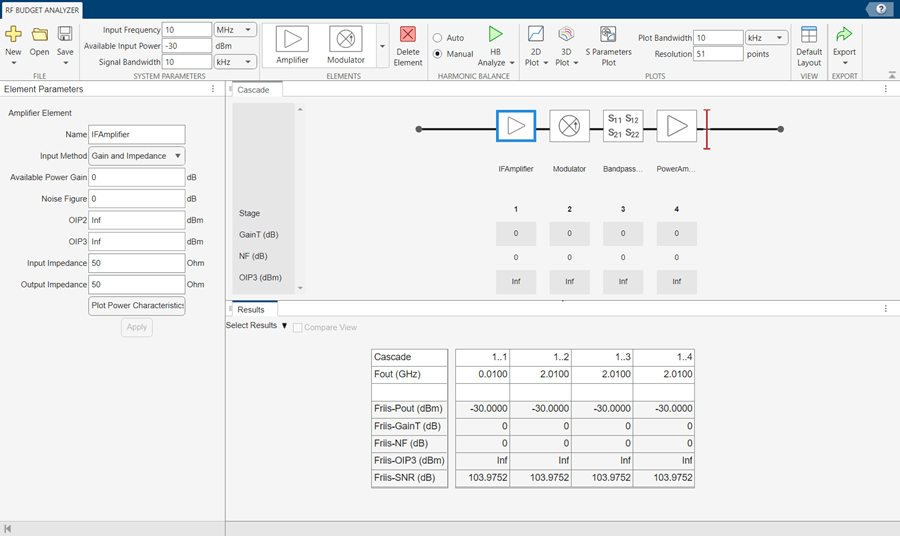
Task: Select the PowerAmplifier block in the cascade
Action: click(677, 127)
